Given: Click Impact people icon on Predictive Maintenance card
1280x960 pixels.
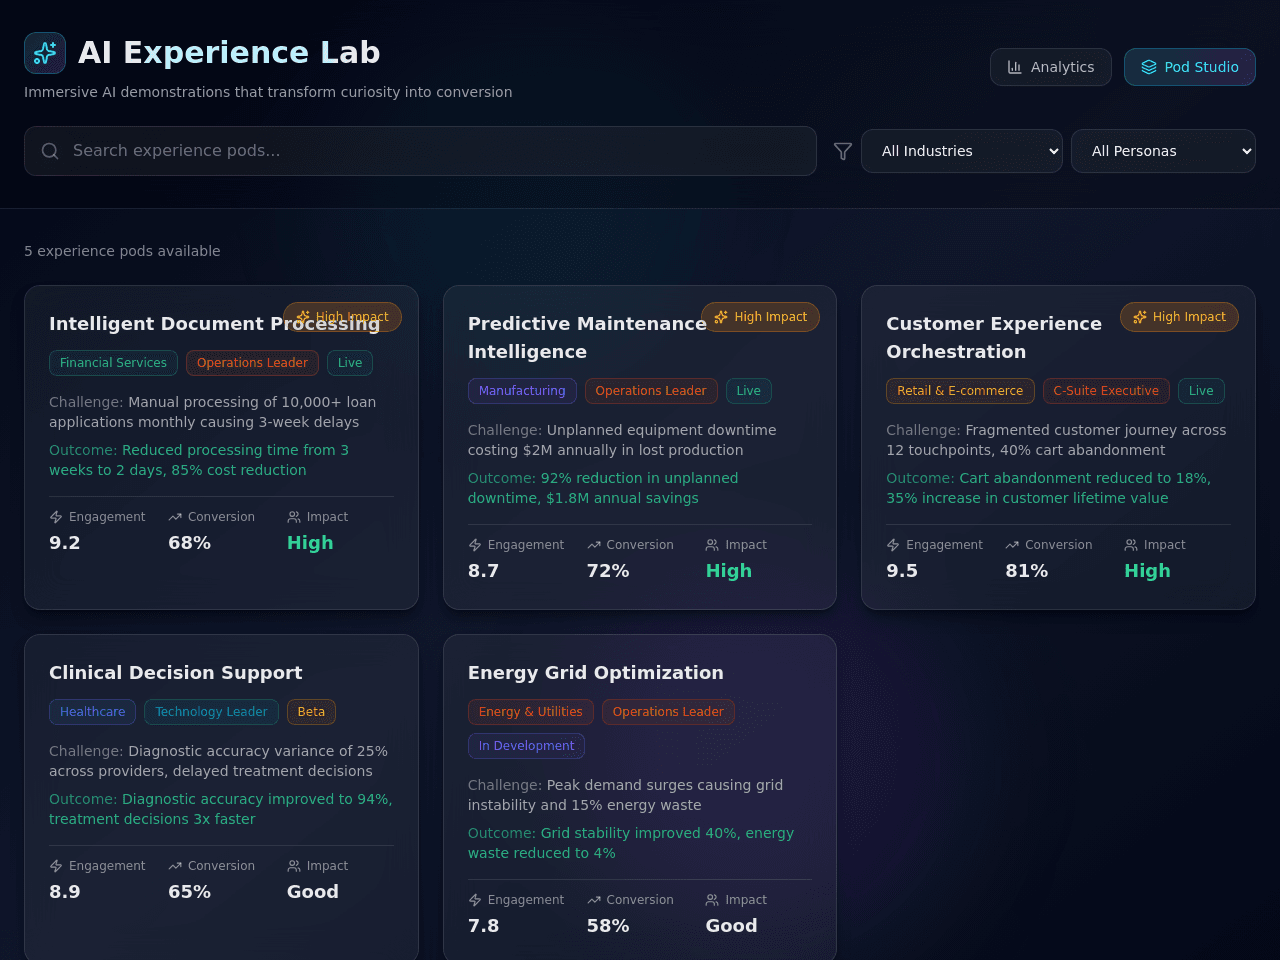Looking at the screenshot, I should point(712,545).
